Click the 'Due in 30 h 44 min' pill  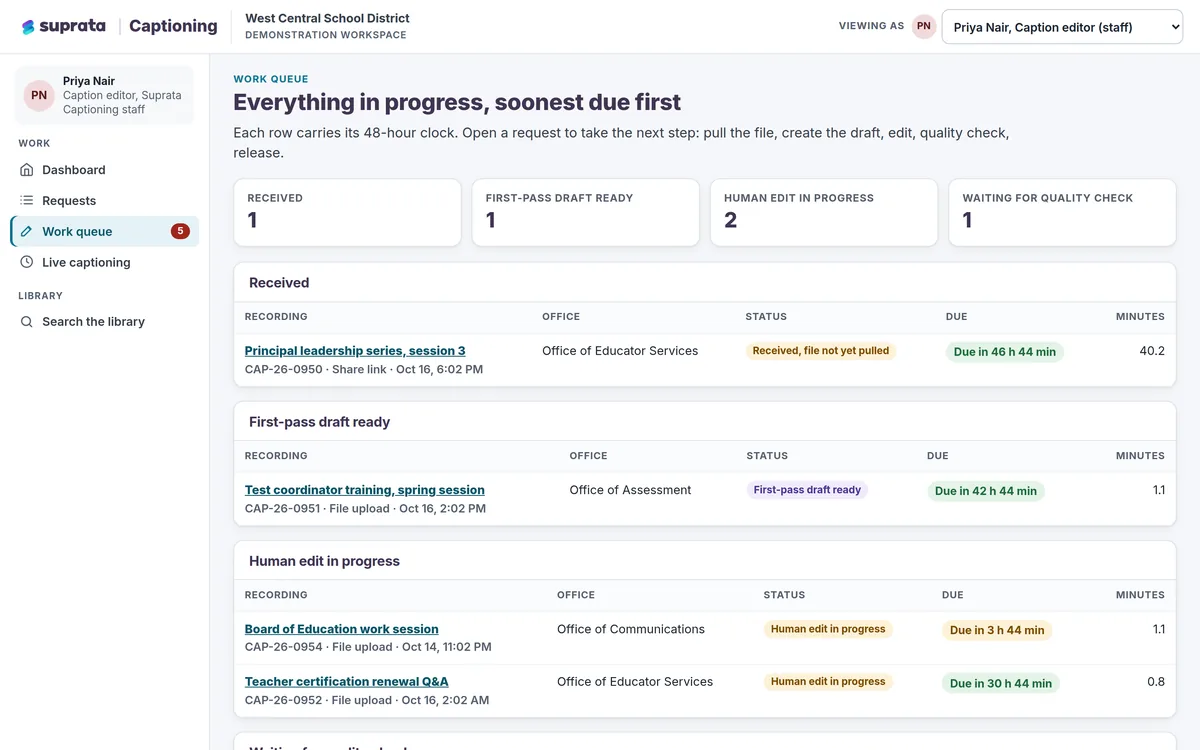point(1001,683)
